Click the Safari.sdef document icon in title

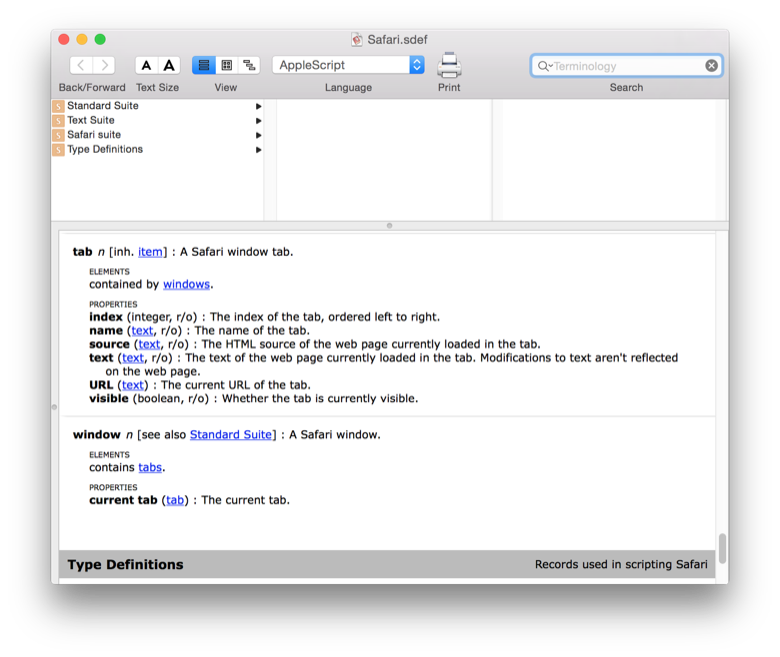[357, 39]
